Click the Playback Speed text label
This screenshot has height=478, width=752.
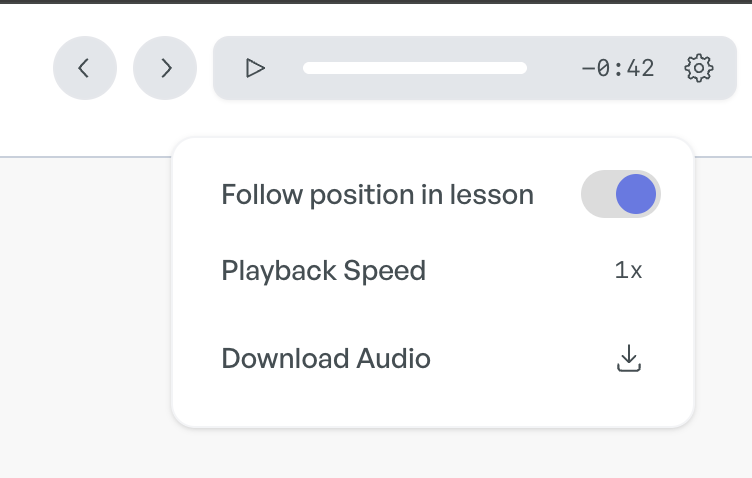tap(324, 271)
